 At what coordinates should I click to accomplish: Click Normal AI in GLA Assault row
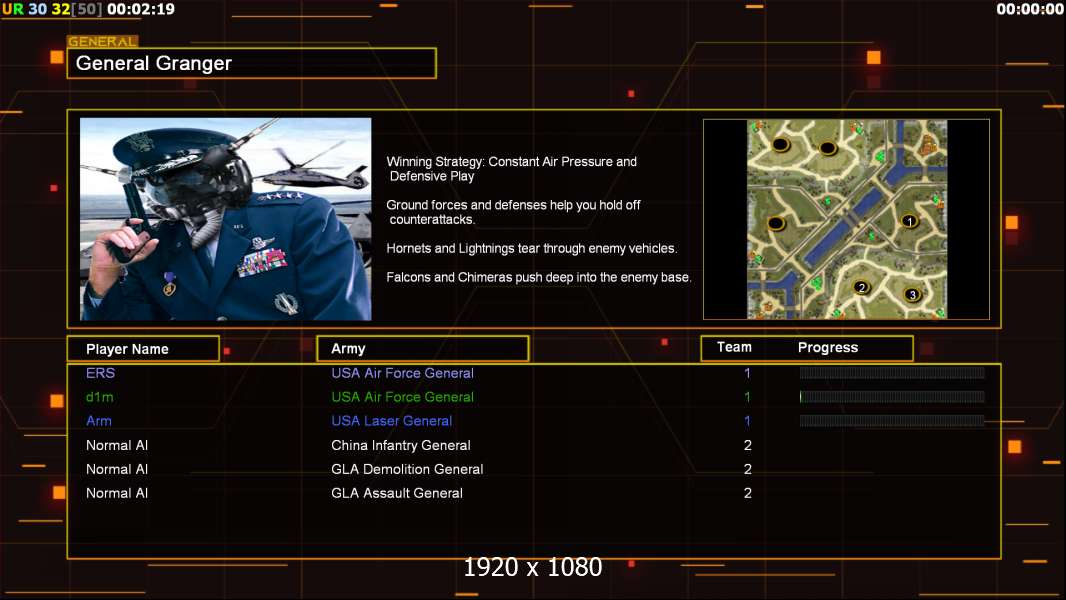117,493
